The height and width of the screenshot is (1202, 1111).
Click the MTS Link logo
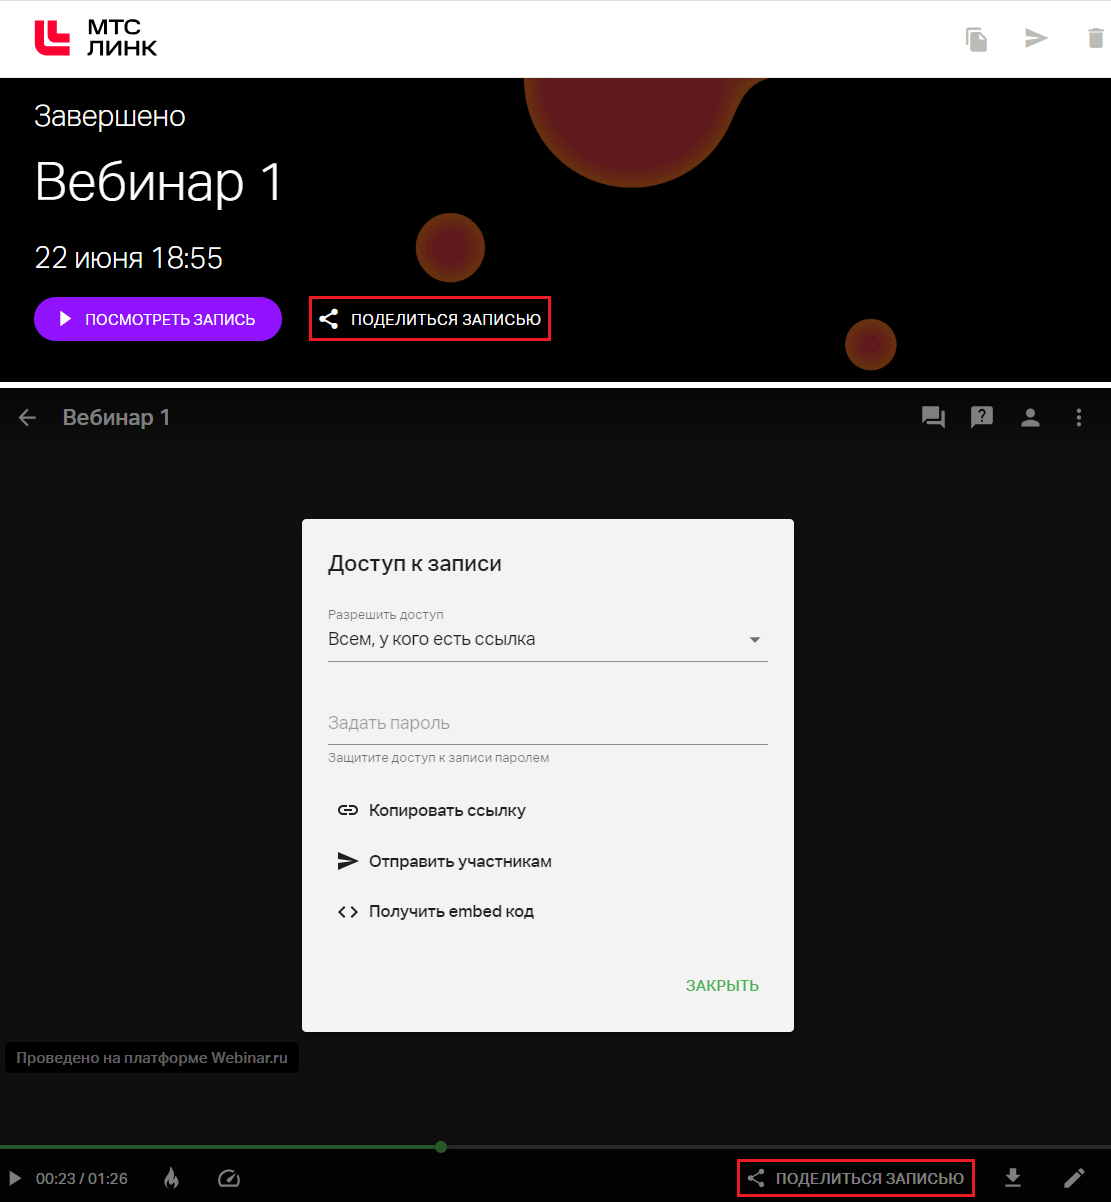click(96, 37)
